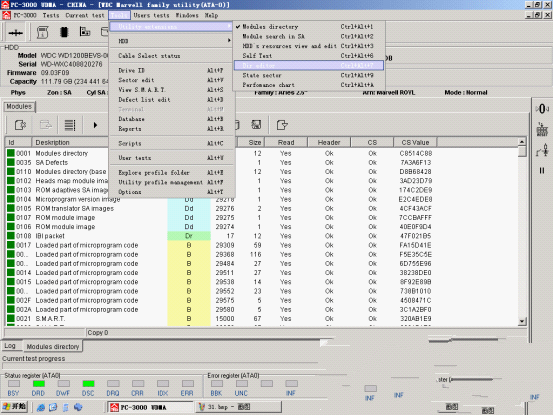Click CS value C8514C88
The image size is (553, 415).
[415, 153]
